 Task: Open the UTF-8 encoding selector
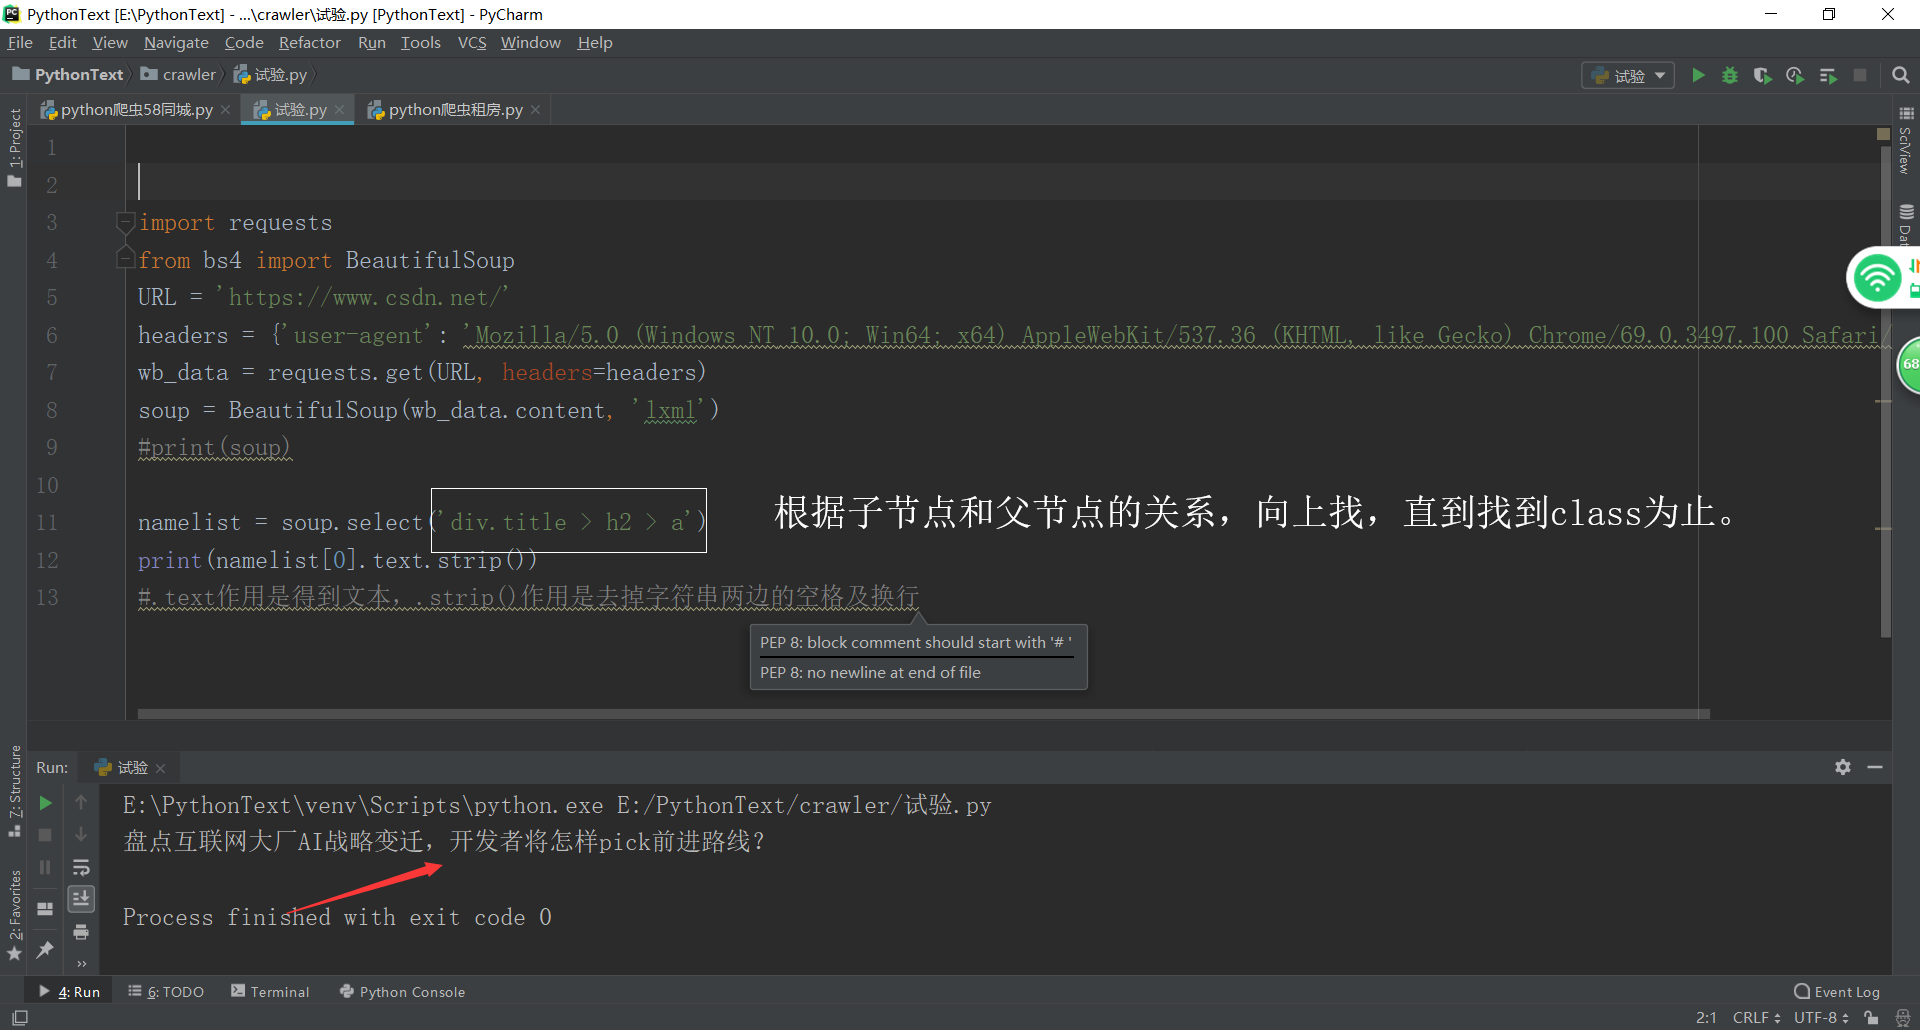coord(1815,1017)
